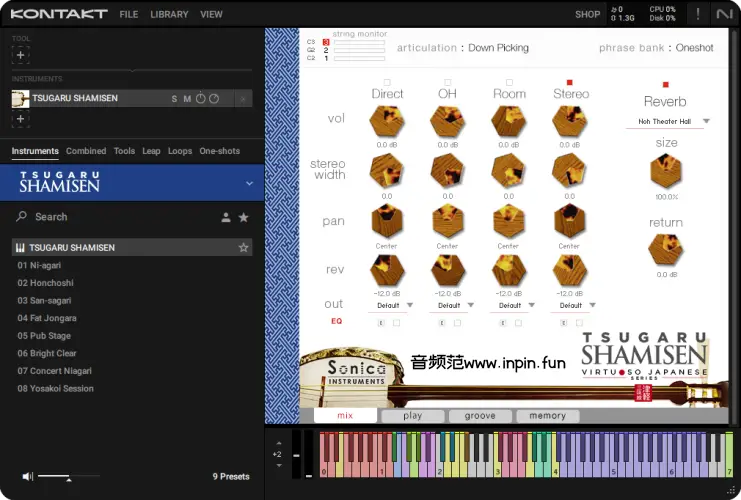
Task: Switch to the Combined browser tab
Action: coord(86,151)
